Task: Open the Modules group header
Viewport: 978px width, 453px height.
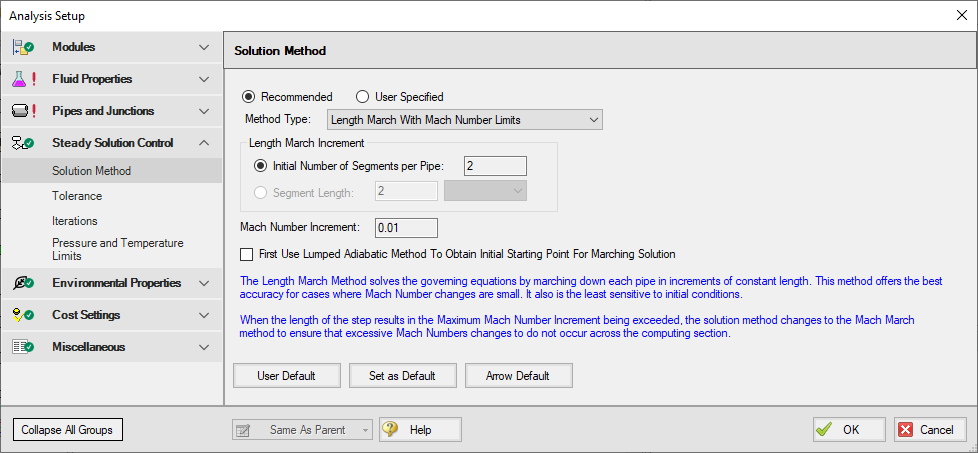Action: click(x=111, y=47)
